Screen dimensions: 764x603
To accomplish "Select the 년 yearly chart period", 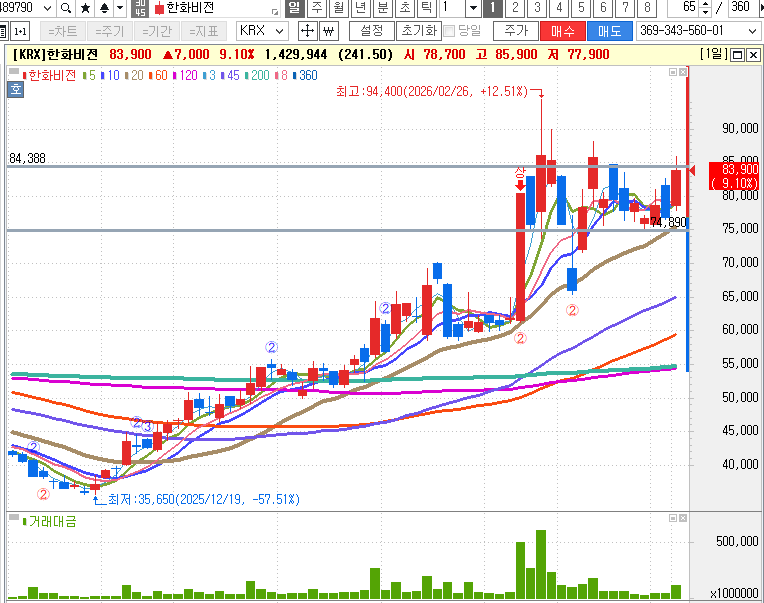I will click(361, 7).
